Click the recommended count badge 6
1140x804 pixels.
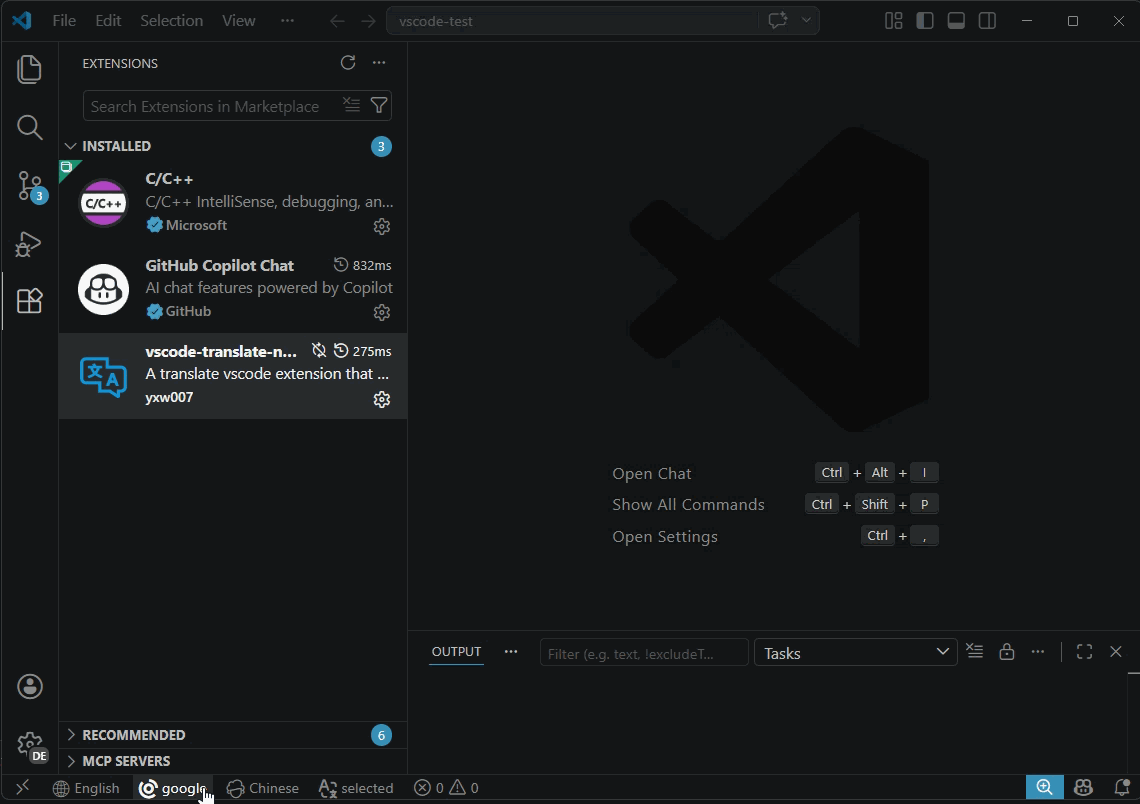[381, 735]
